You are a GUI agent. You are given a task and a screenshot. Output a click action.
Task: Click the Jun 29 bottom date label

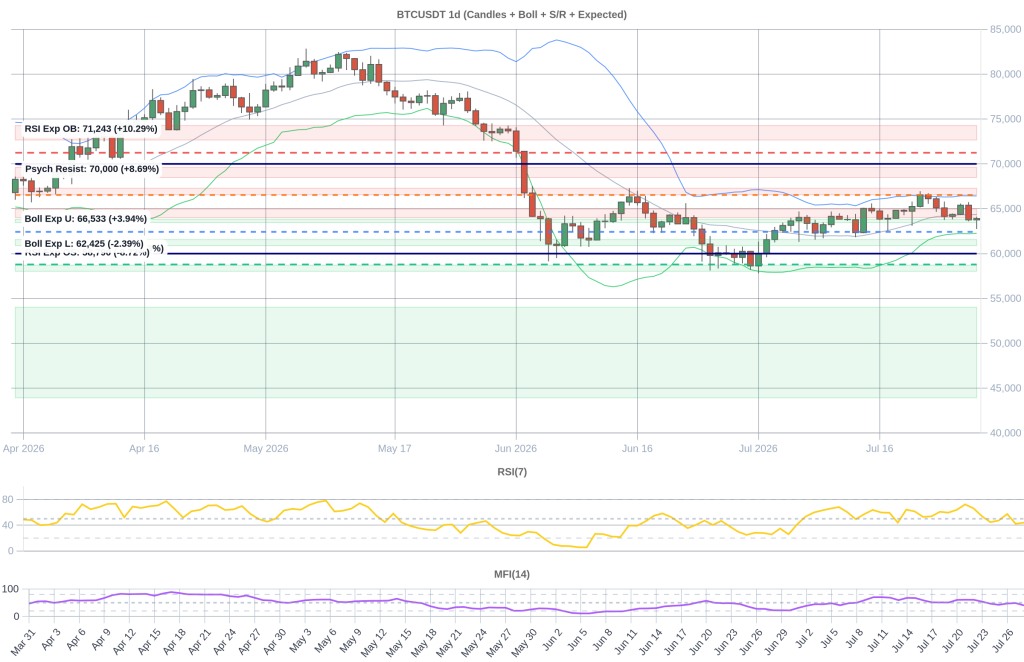click(x=776, y=642)
